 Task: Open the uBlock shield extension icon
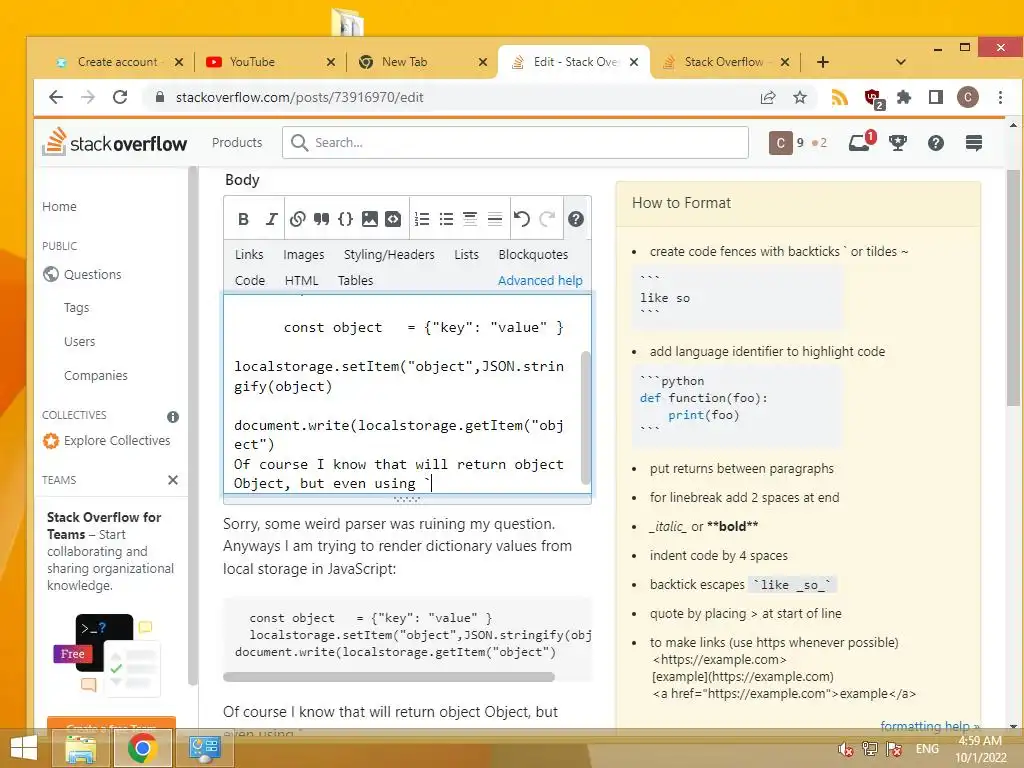[x=873, y=98]
